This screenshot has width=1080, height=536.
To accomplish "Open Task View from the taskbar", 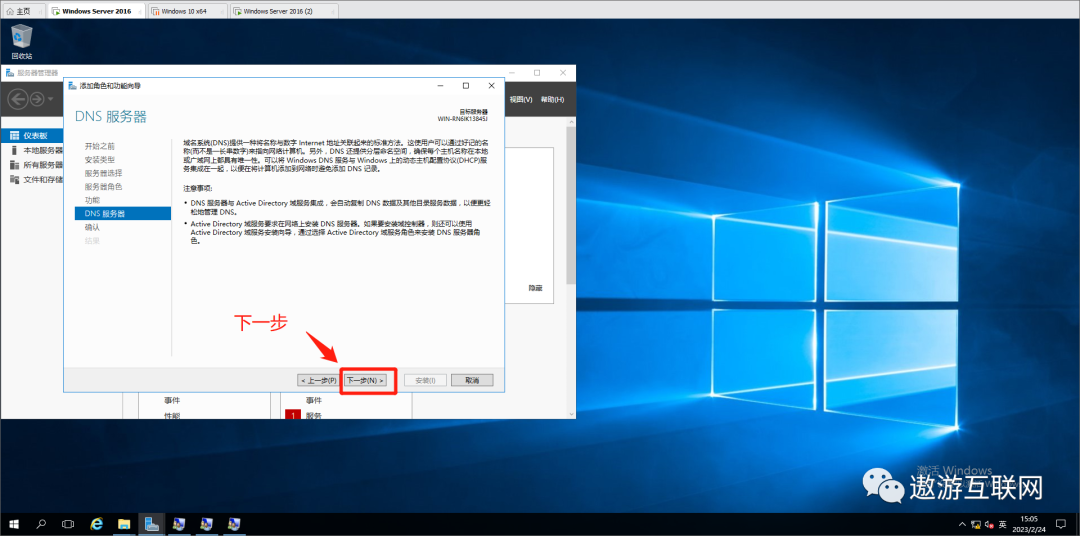I will [x=68, y=524].
